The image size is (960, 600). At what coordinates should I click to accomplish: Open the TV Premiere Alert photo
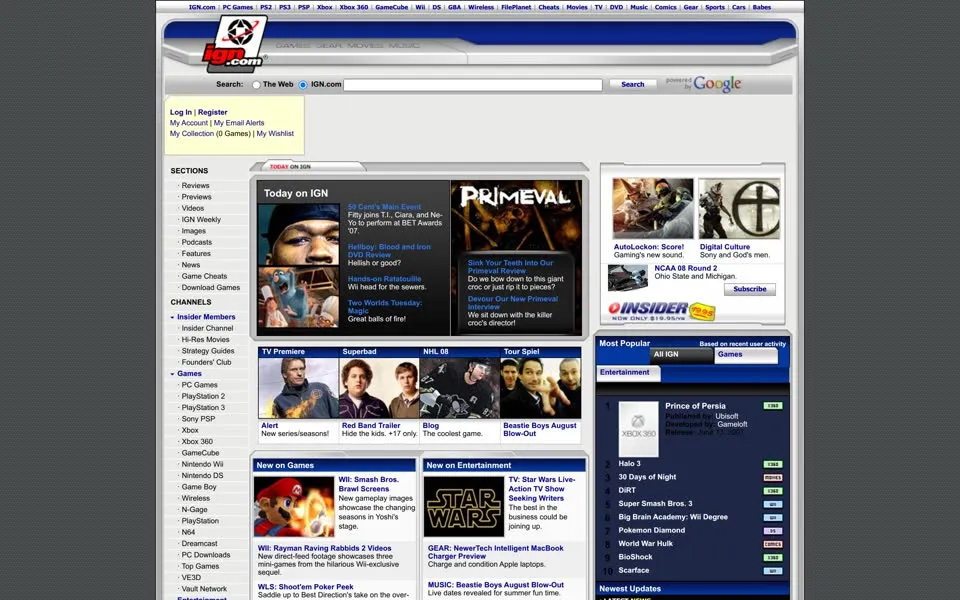pos(298,388)
